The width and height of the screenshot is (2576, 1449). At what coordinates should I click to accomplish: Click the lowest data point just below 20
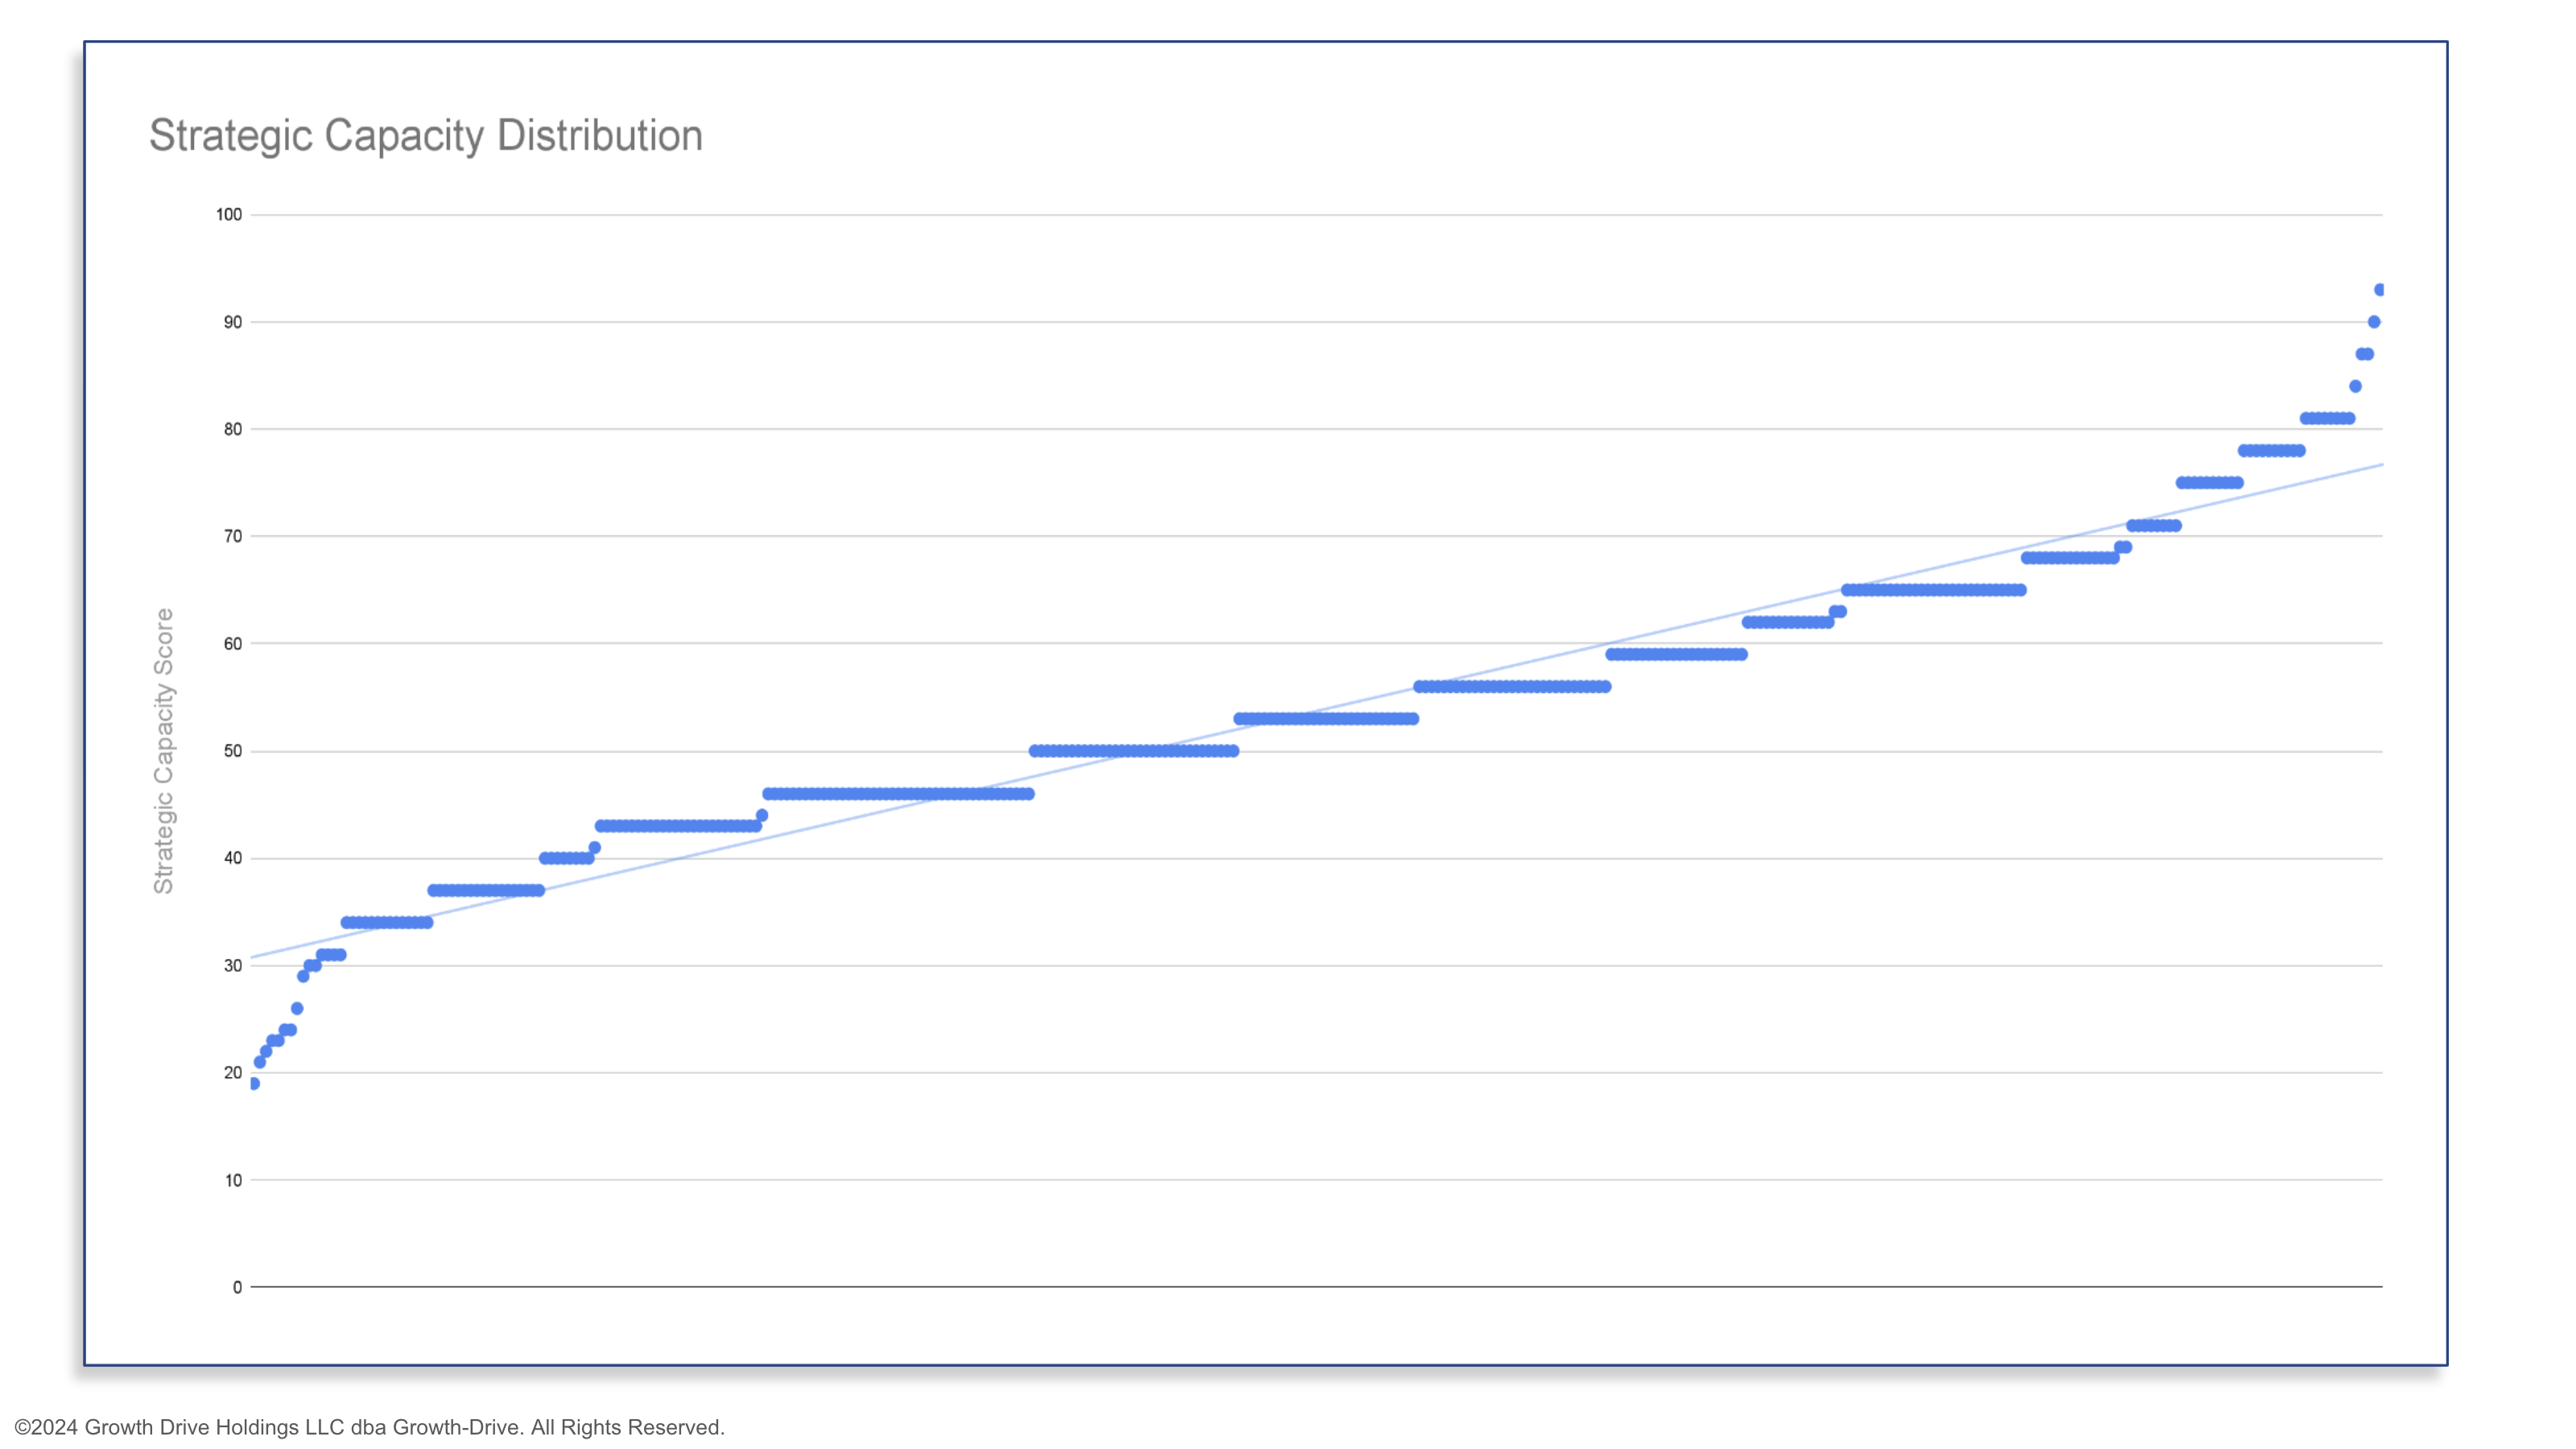click(x=254, y=1084)
